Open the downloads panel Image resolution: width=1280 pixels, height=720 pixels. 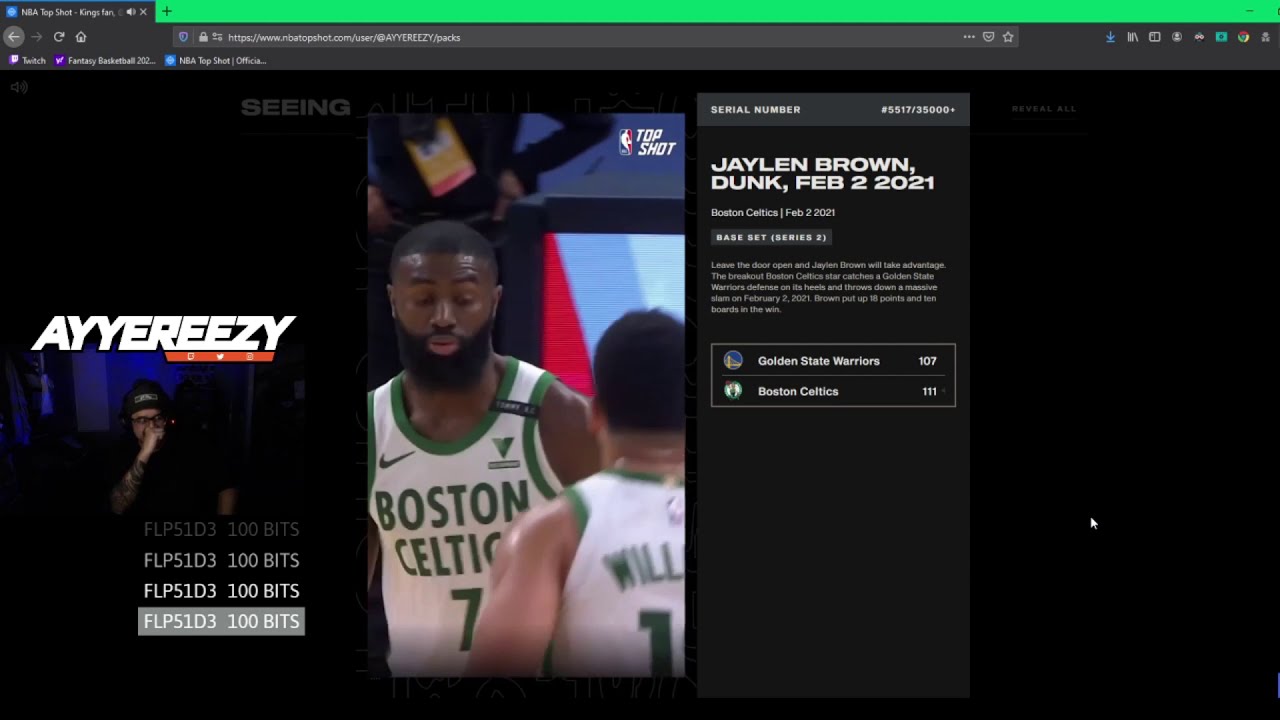pyautogui.click(x=1110, y=37)
